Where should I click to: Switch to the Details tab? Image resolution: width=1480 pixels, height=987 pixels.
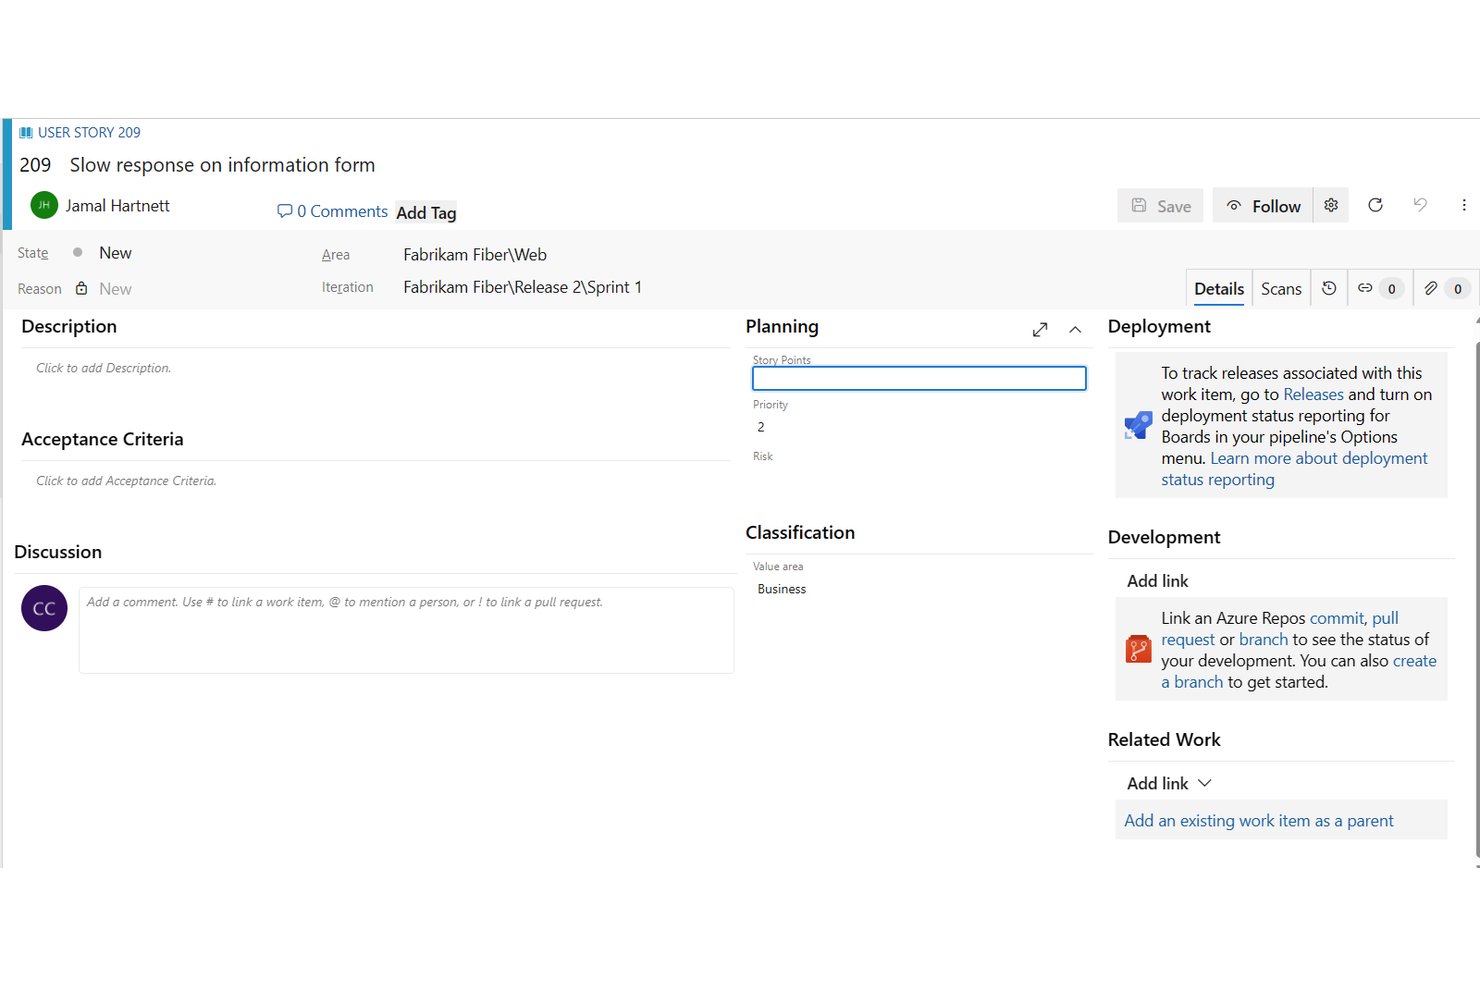(x=1219, y=288)
